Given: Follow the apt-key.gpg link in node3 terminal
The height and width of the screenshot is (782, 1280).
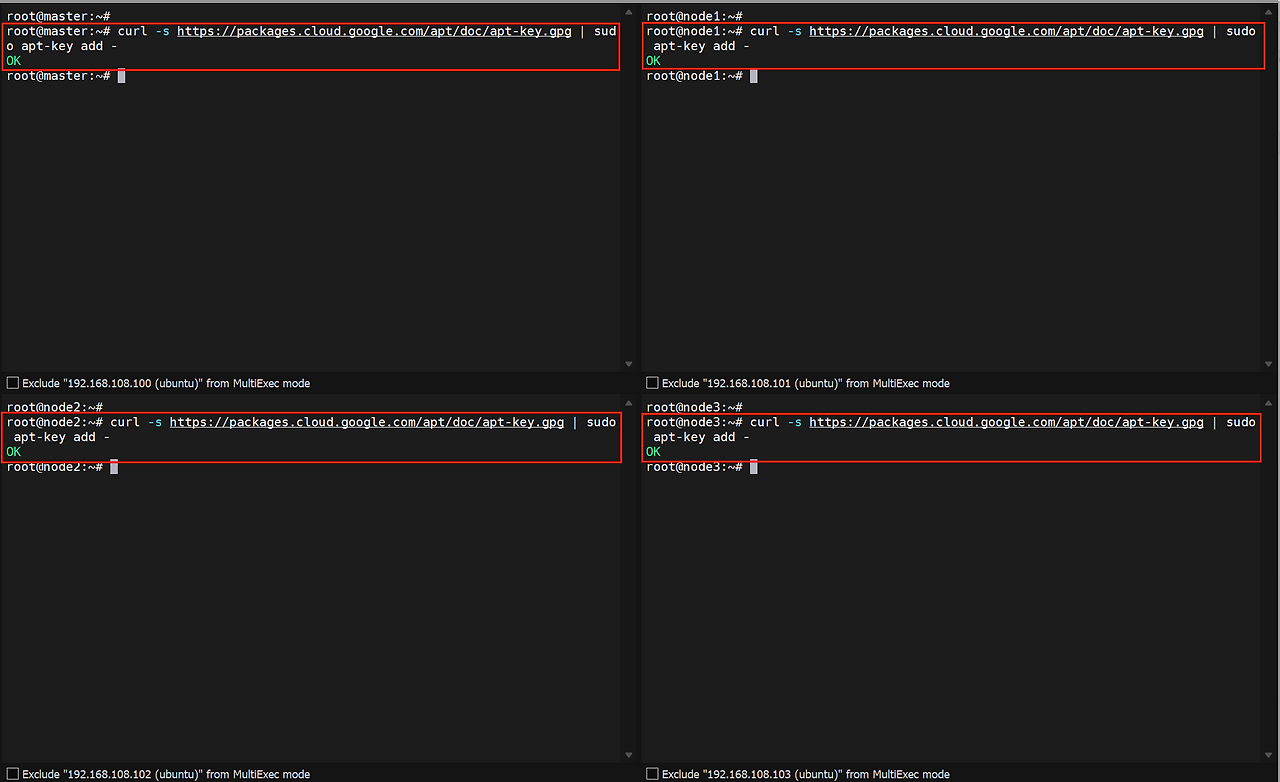Looking at the screenshot, I should [x=1006, y=422].
